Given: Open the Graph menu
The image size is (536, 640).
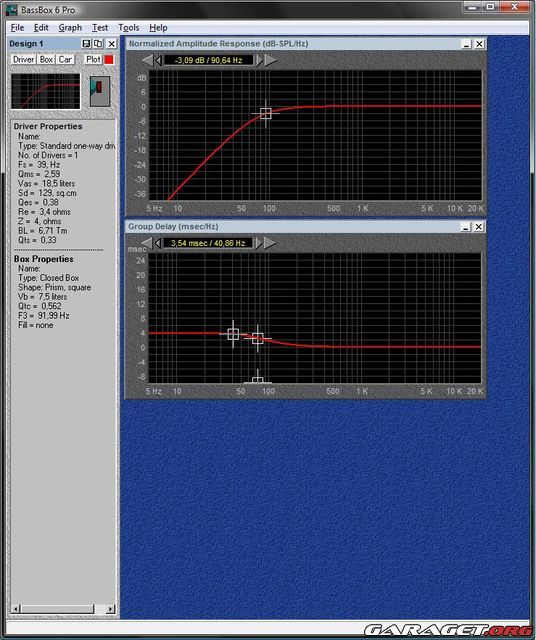Looking at the screenshot, I should coord(70,28).
